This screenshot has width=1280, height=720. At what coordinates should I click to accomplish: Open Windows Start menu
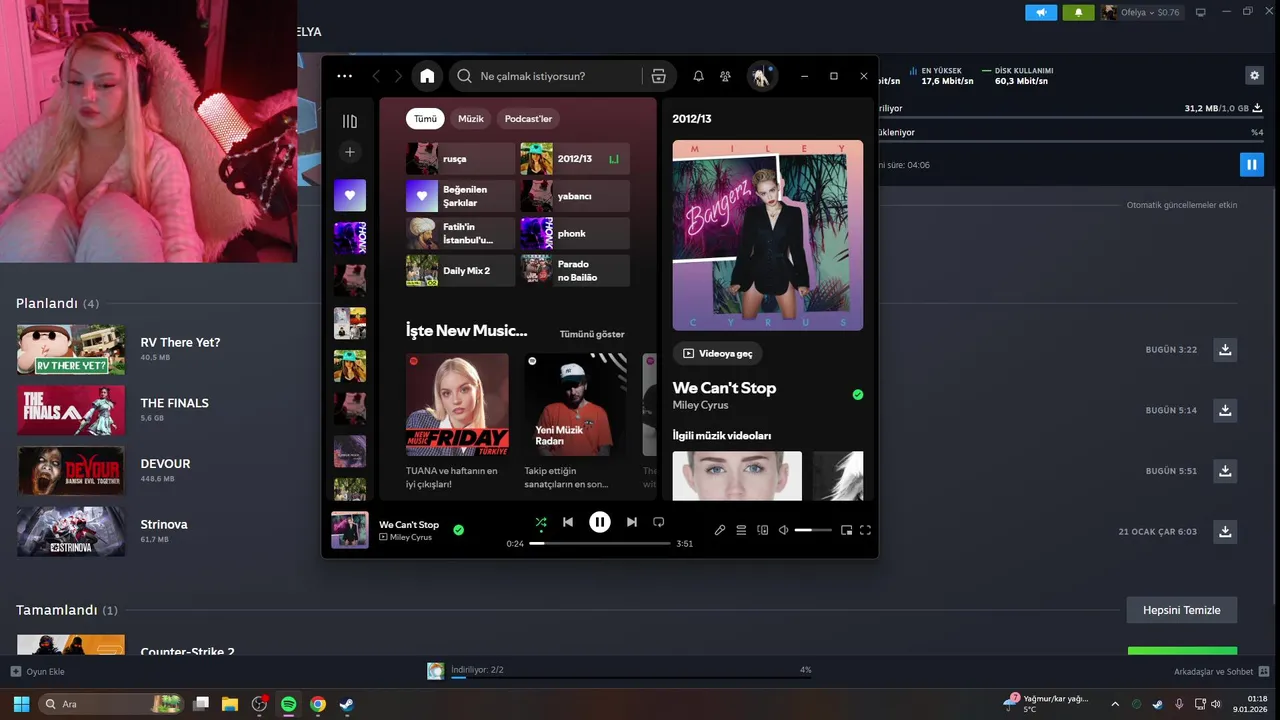pos(21,704)
